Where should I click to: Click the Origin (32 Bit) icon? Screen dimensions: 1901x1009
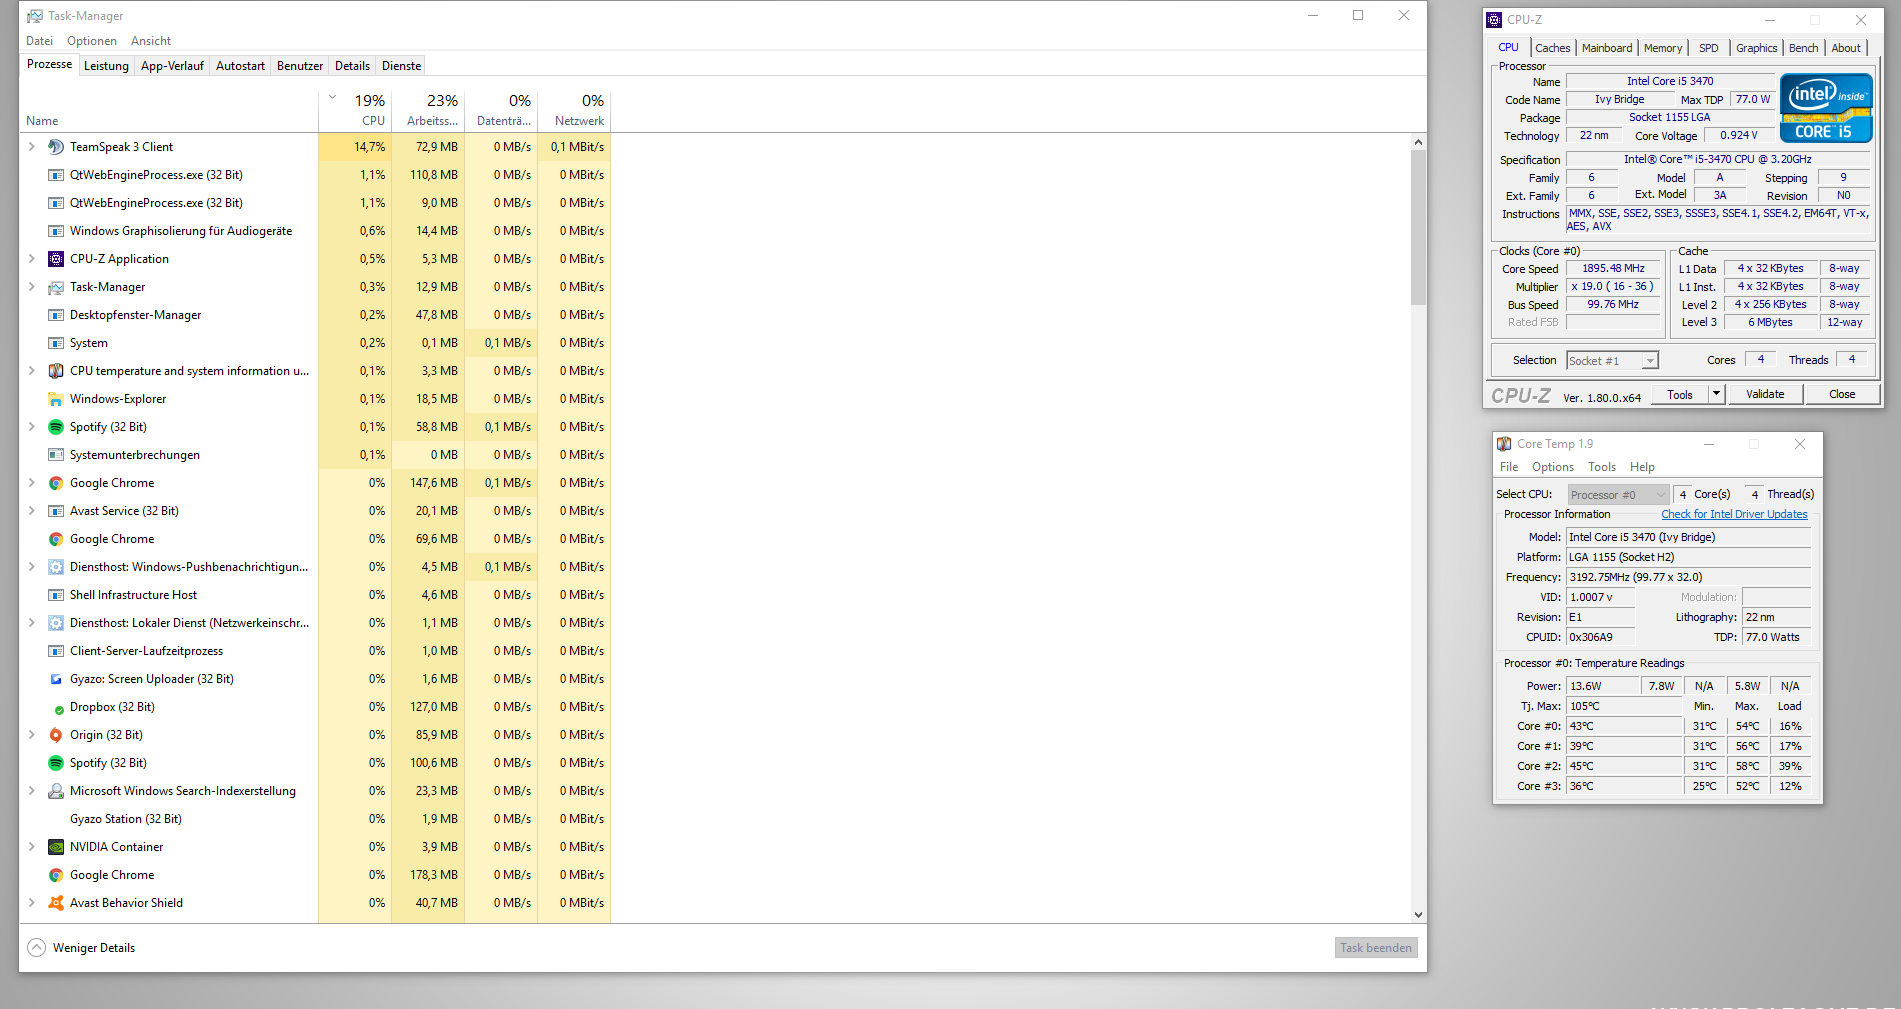point(56,735)
